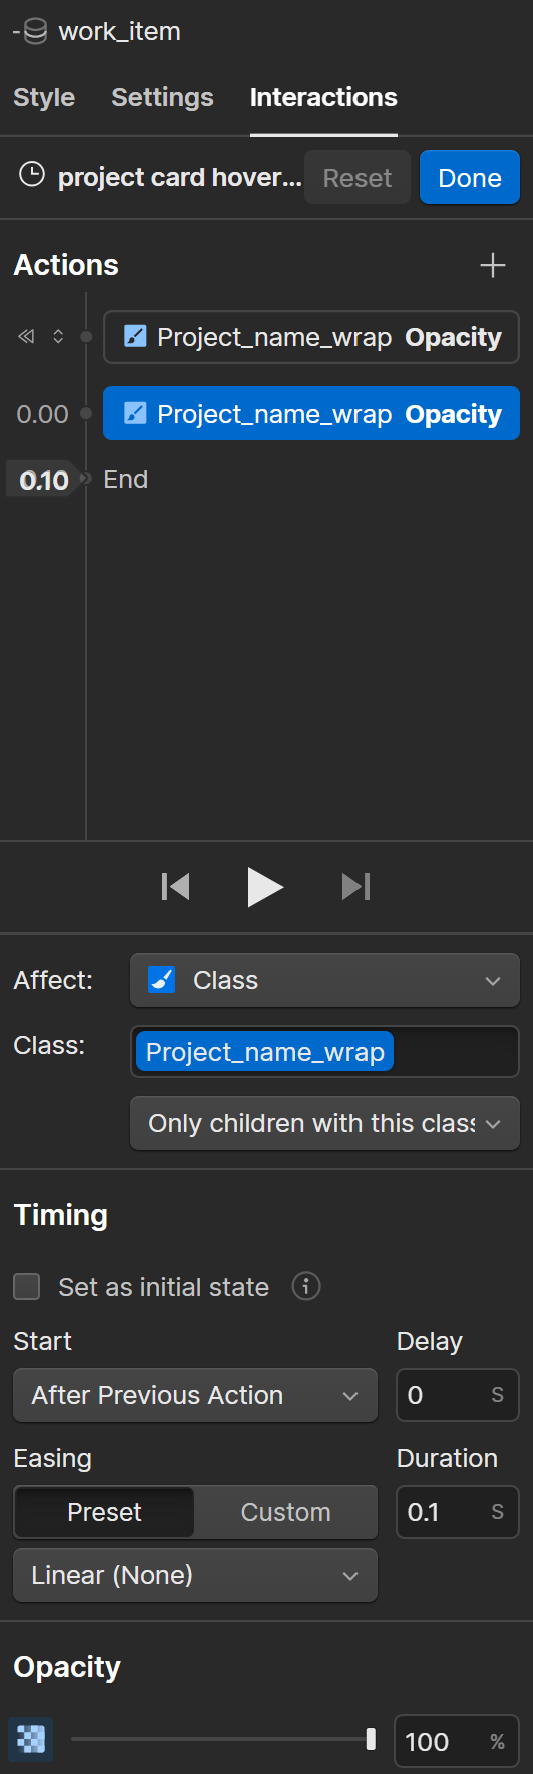Click the up-down reorder arrows icon
533x1774 pixels.
(58, 337)
